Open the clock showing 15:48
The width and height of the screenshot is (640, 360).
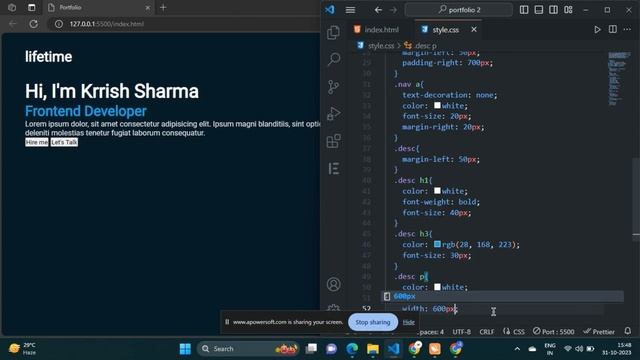[x=616, y=349]
